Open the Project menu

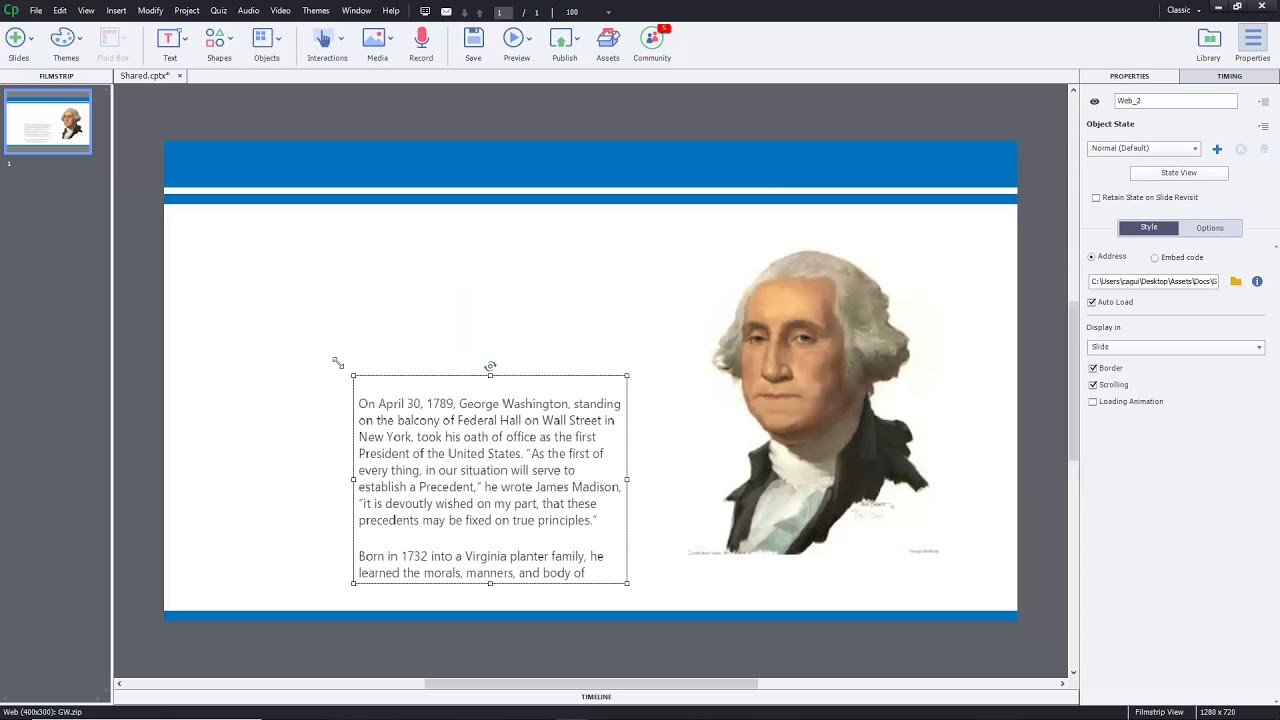coord(187,11)
